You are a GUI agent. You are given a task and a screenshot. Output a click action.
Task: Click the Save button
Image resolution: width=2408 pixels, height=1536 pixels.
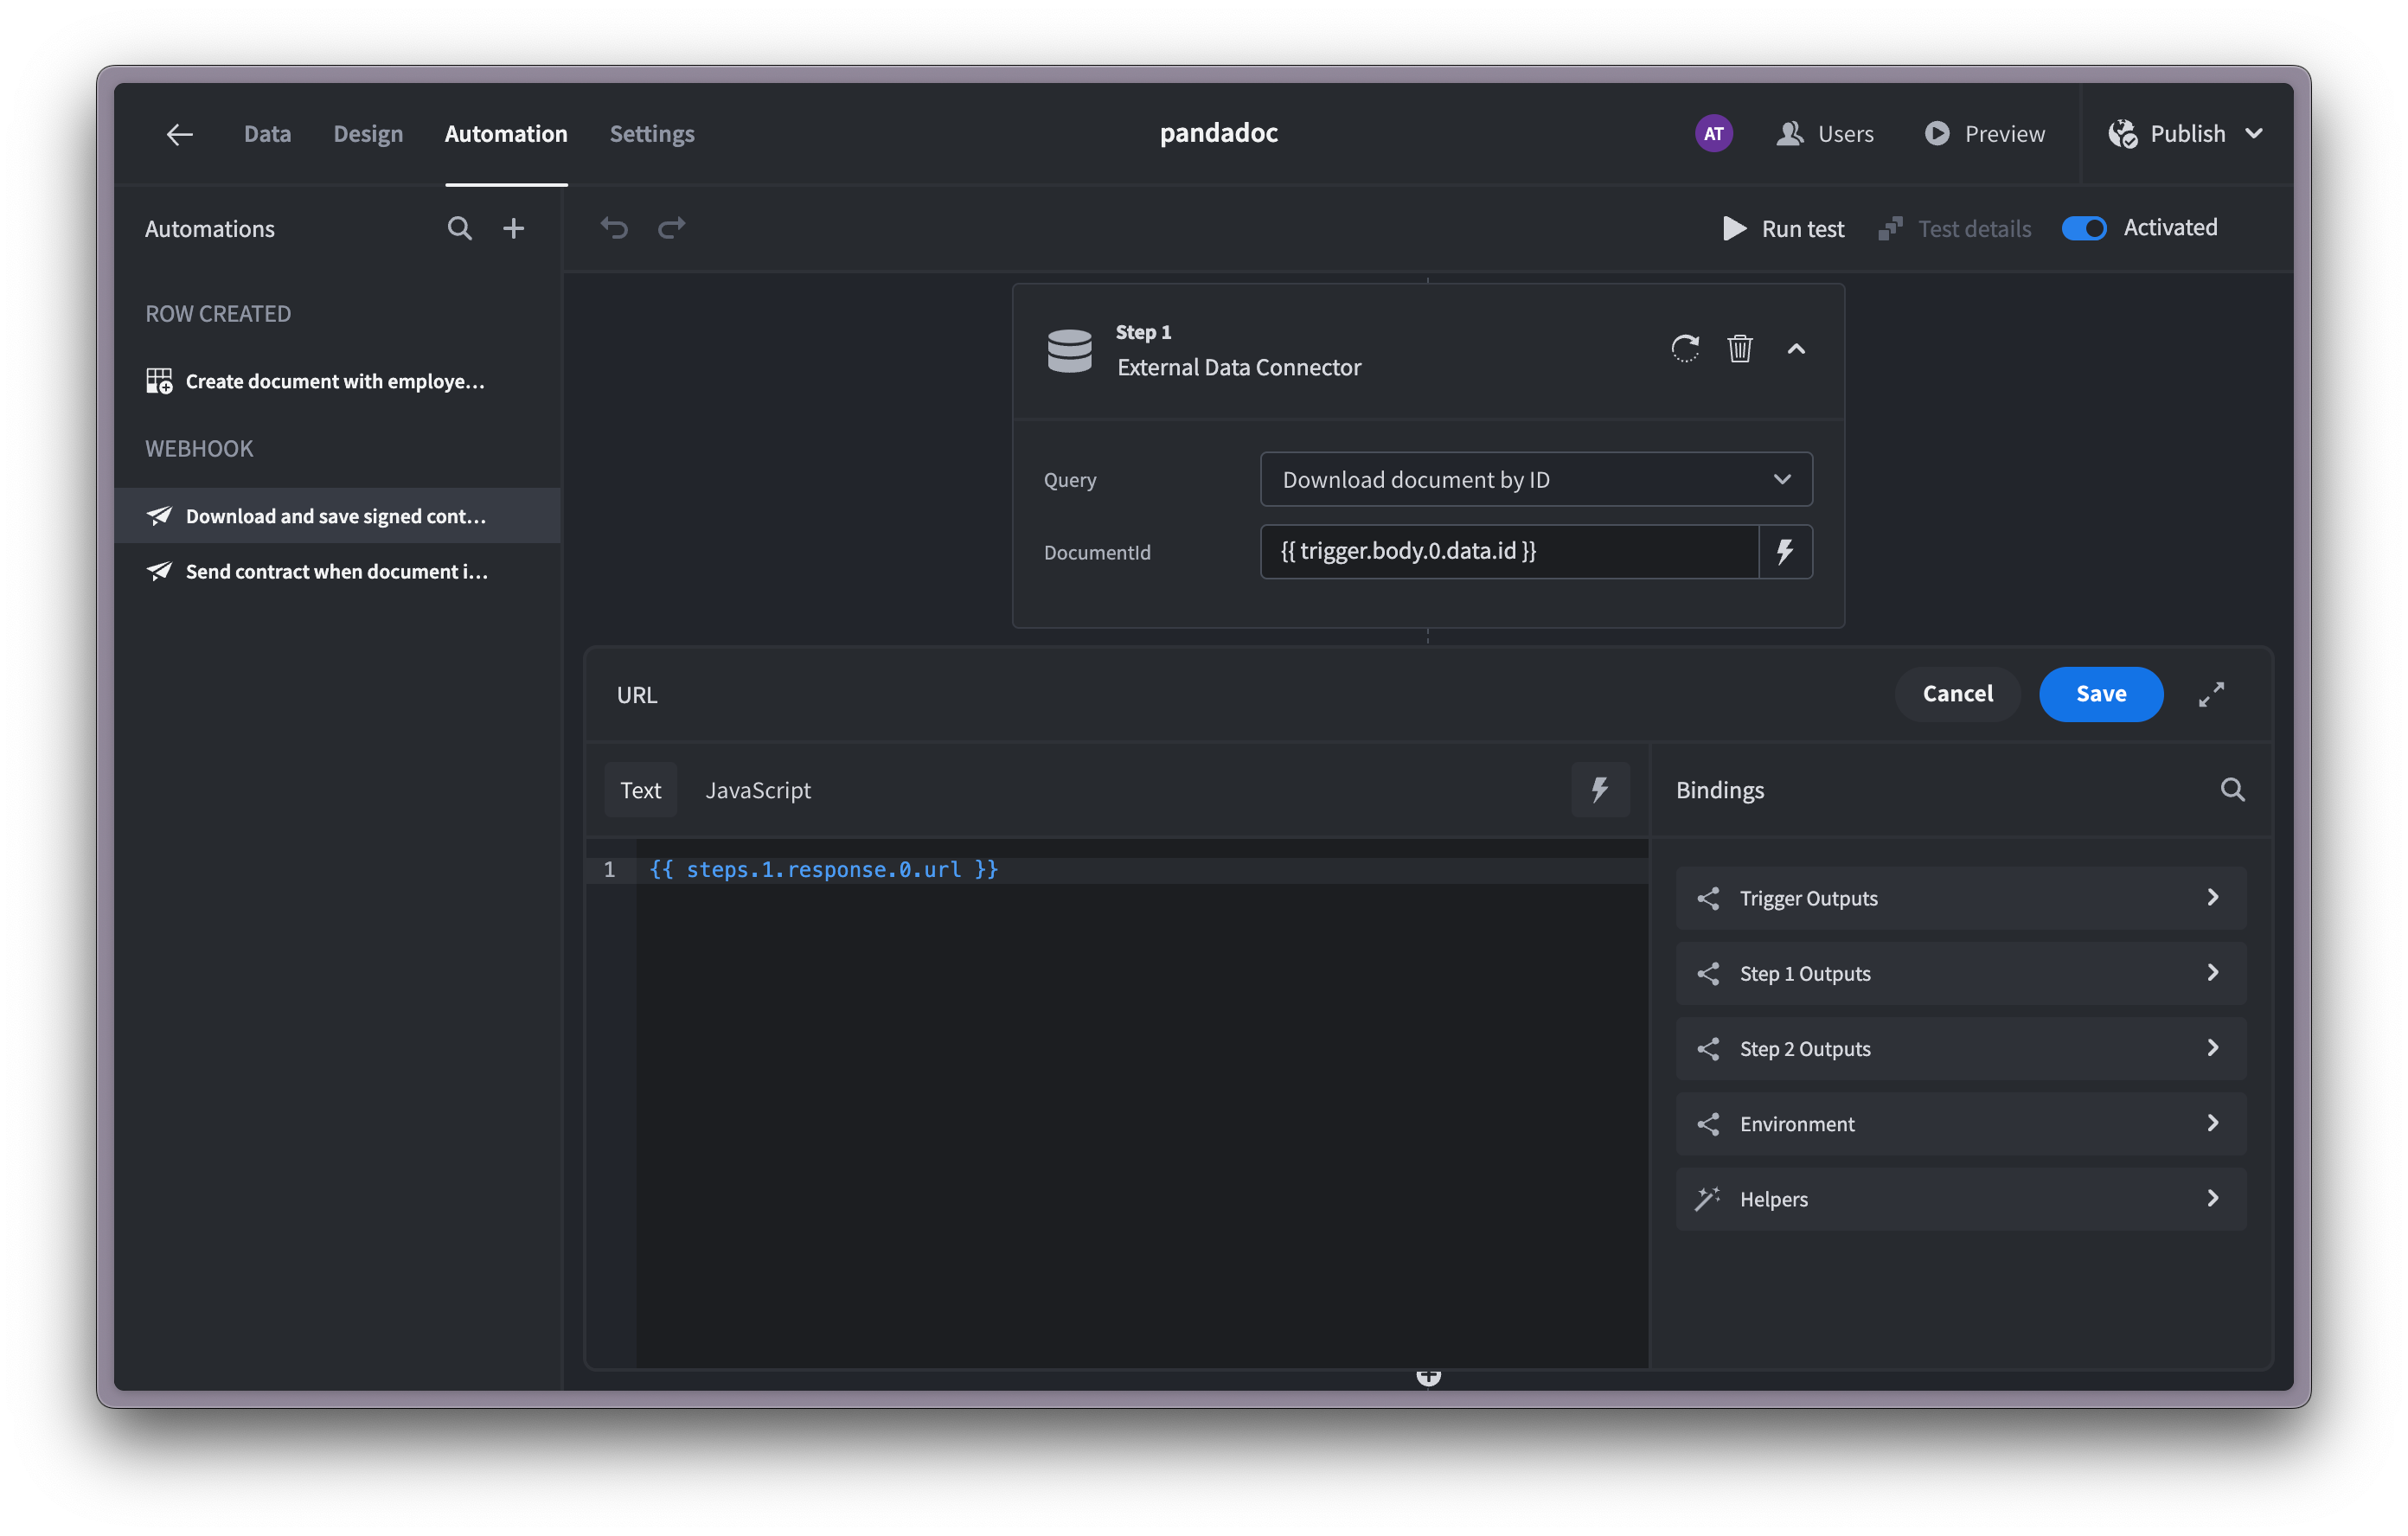point(2100,694)
